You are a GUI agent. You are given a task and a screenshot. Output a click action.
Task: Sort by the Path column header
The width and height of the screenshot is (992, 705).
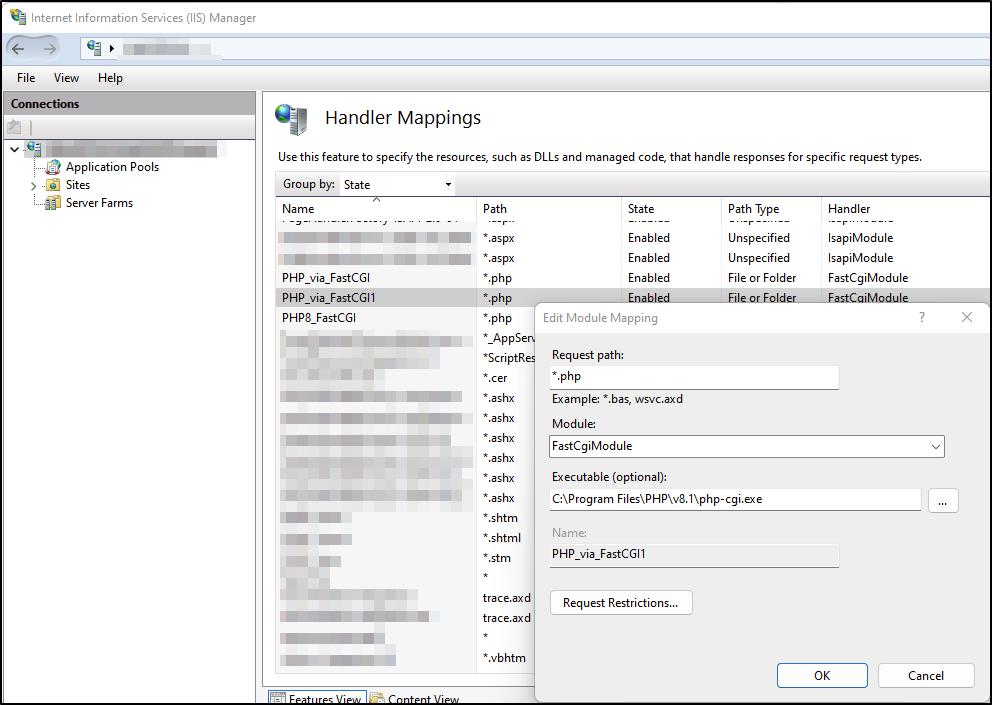pyautogui.click(x=549, y=209)
